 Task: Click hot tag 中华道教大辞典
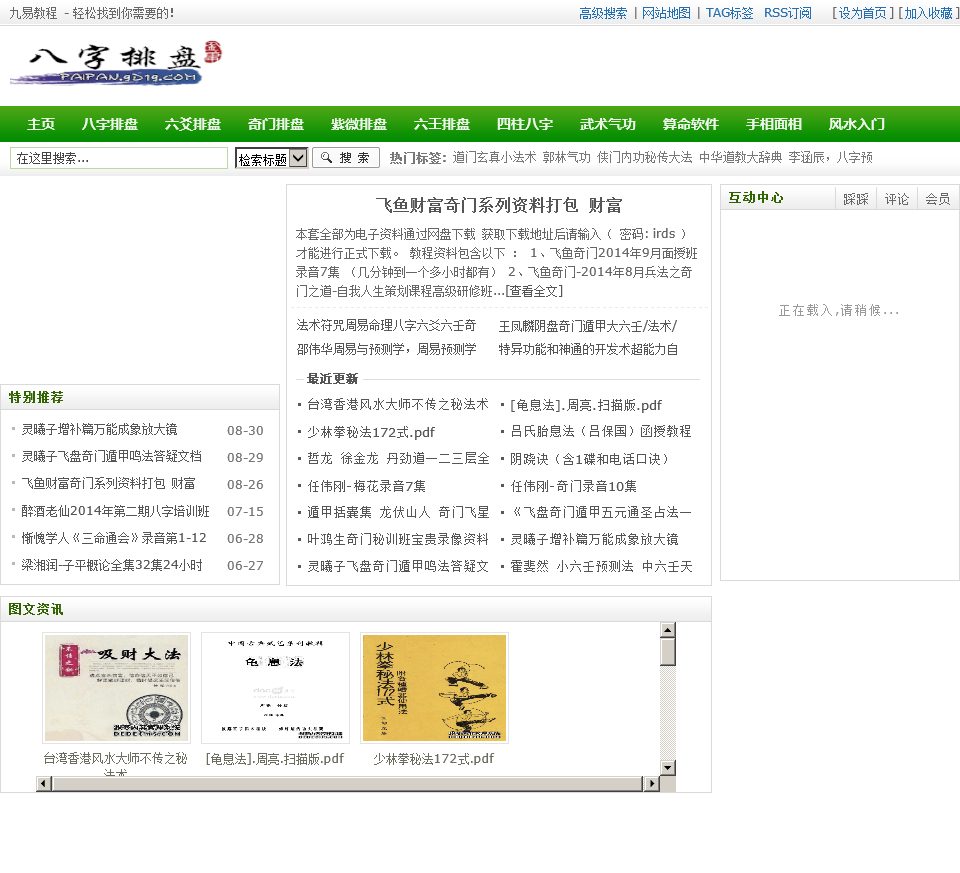[x=741, y=158]
